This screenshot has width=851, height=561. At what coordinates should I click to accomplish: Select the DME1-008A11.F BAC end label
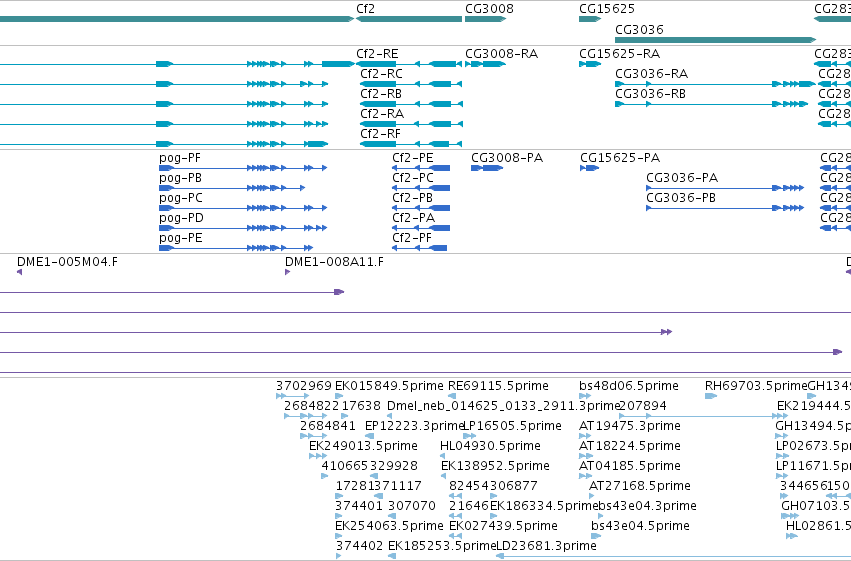[x=334, y=262]
